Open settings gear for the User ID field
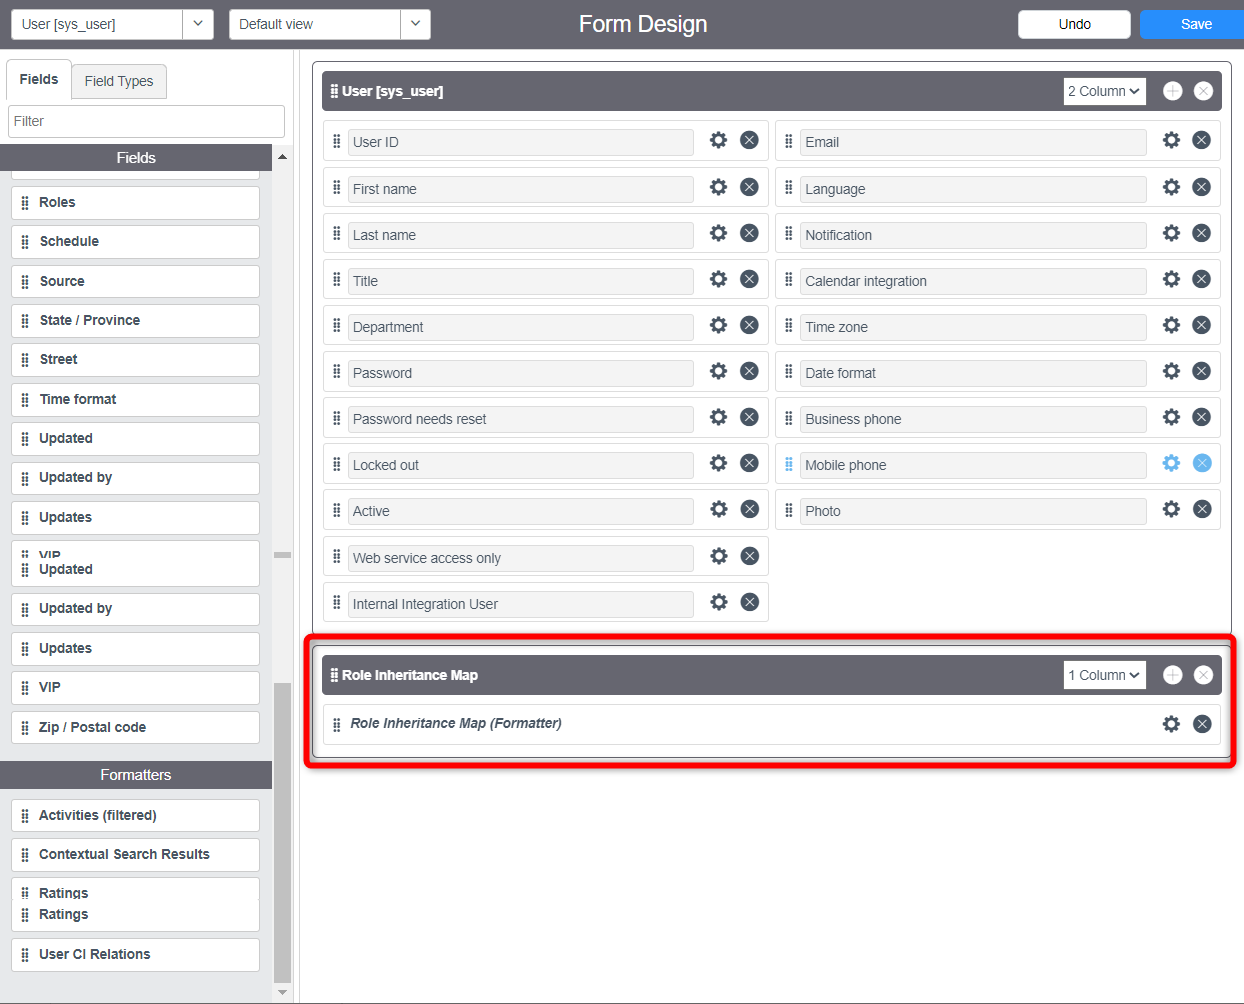Image resolution: width=1244 pixels, height=1004 pixels. click(x=718, y=141)
